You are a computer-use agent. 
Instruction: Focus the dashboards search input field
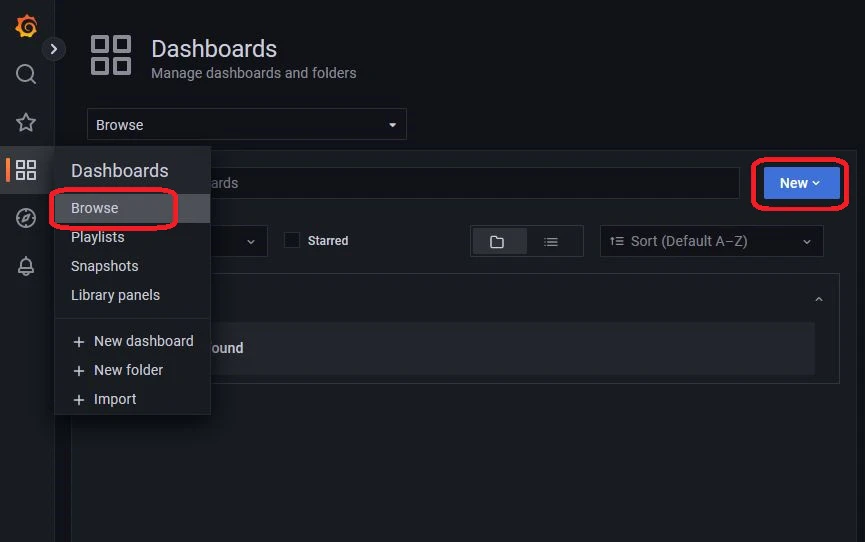click(474, 183)
